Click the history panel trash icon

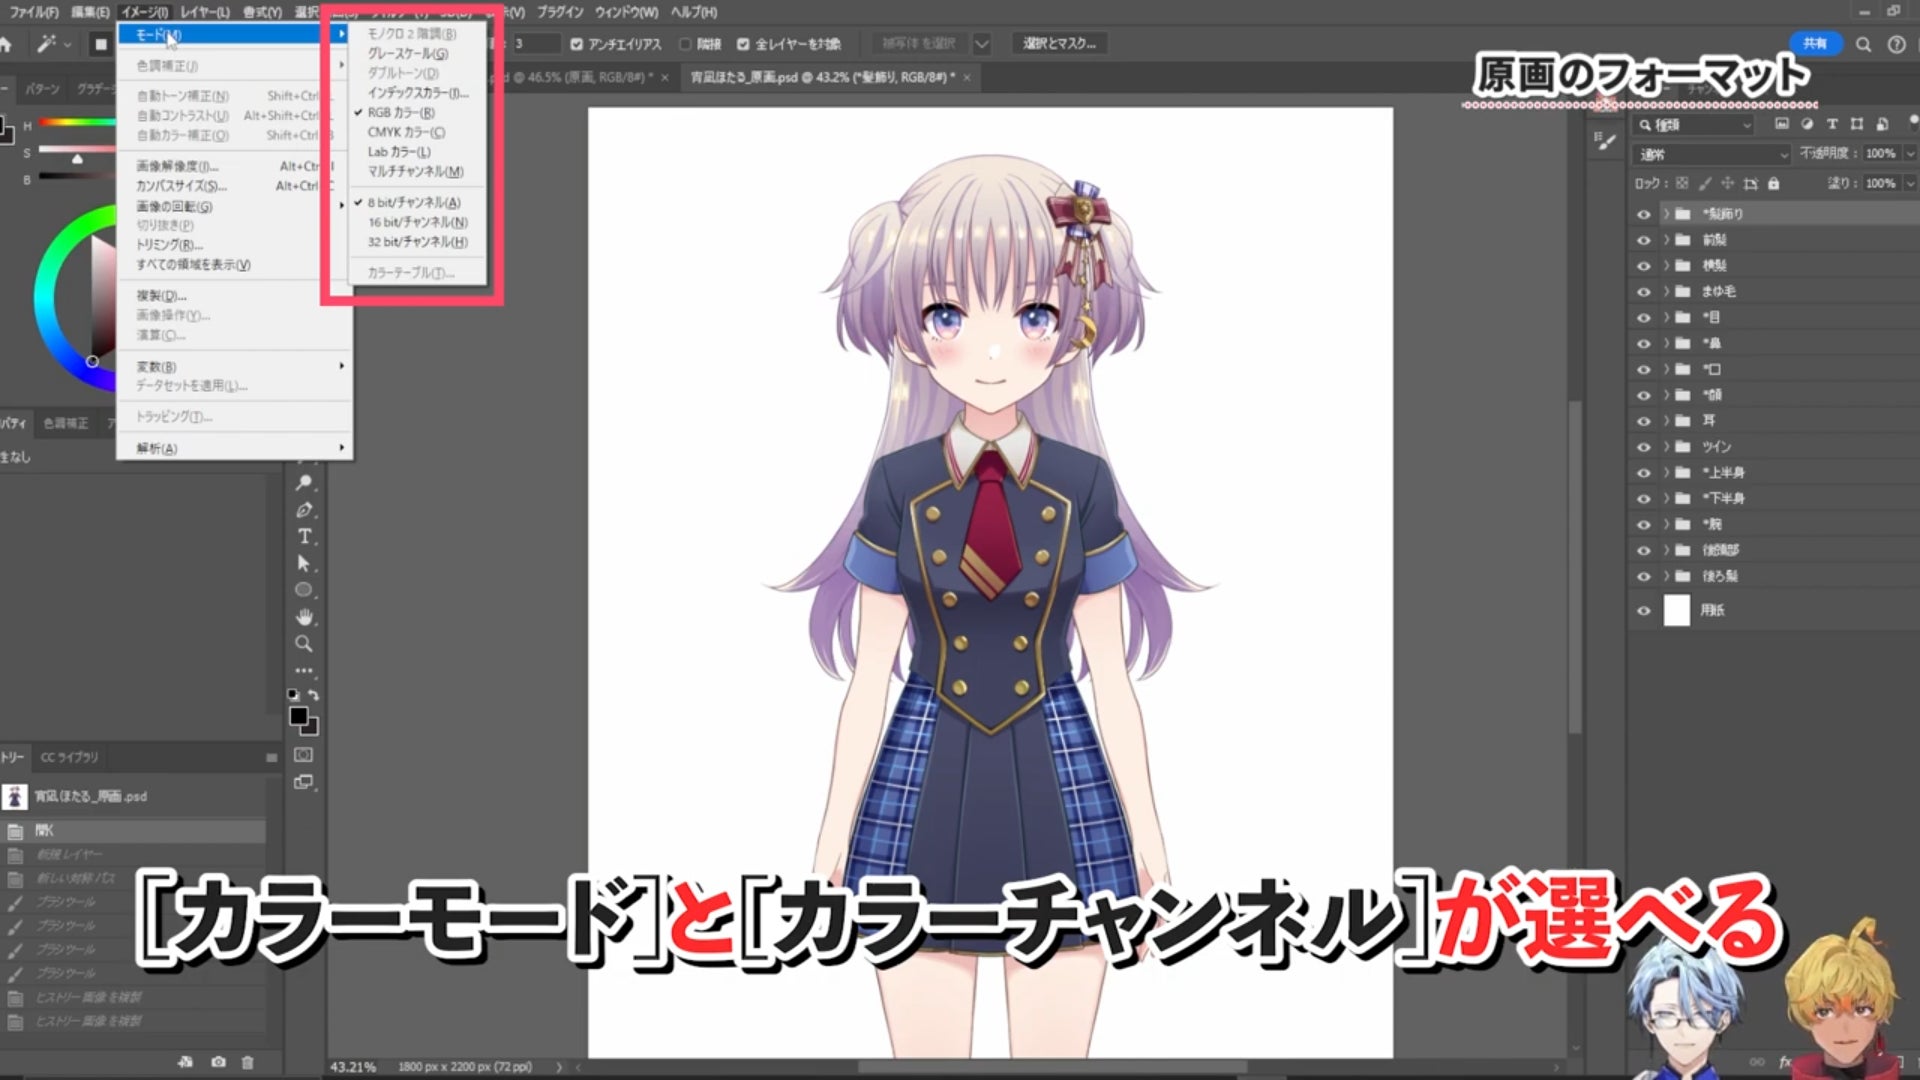click(248, 1062)
